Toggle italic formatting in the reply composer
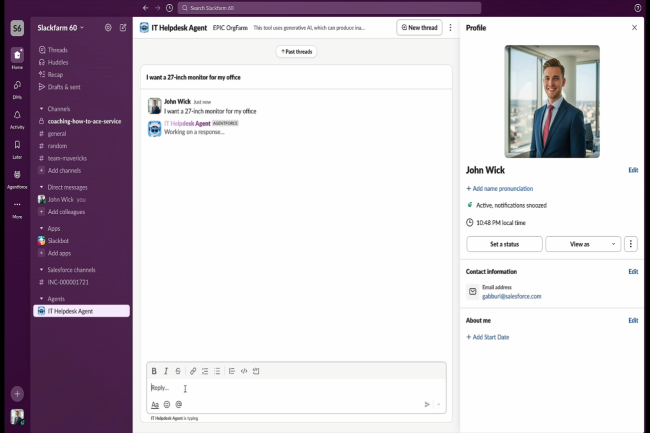The height and width of the screenshot is (433, 650). [166, 371]
